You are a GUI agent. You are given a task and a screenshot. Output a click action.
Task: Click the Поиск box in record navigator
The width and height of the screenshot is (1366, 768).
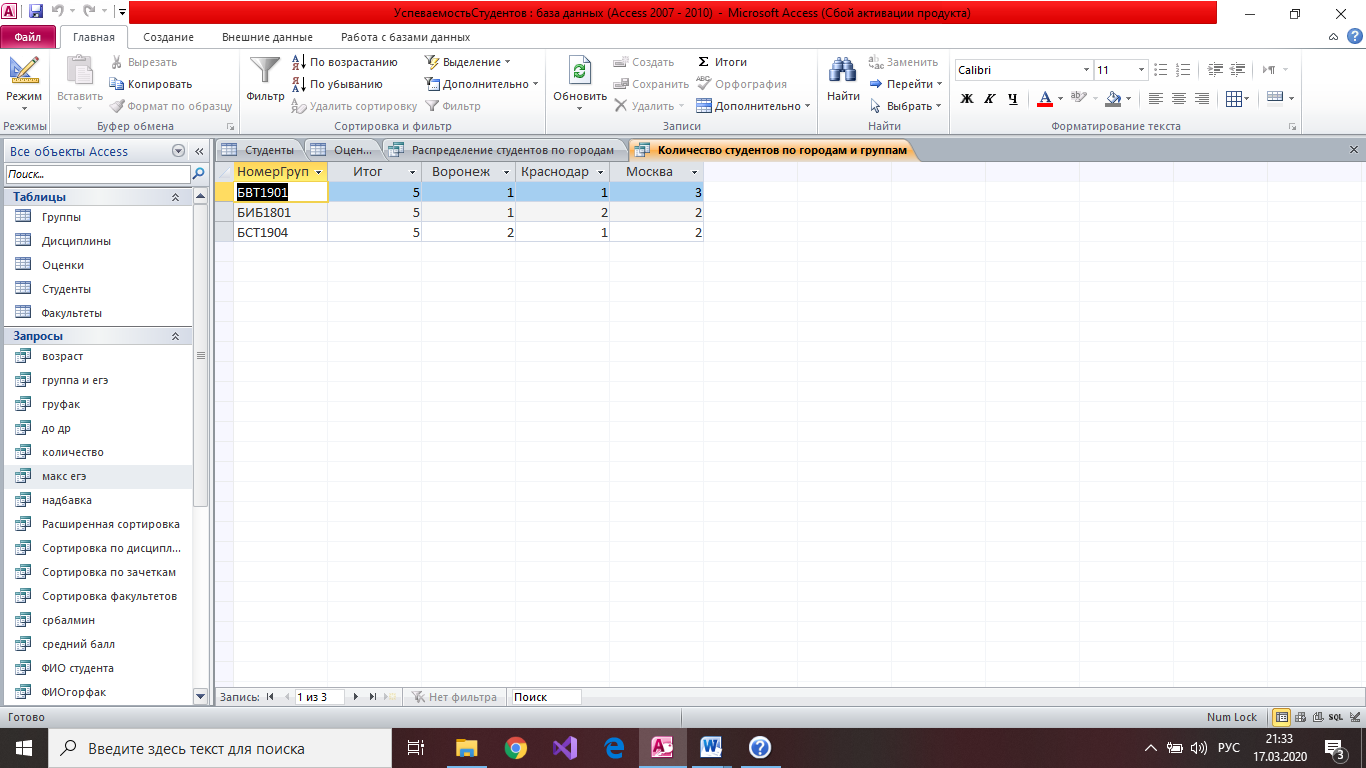[545, 697]
